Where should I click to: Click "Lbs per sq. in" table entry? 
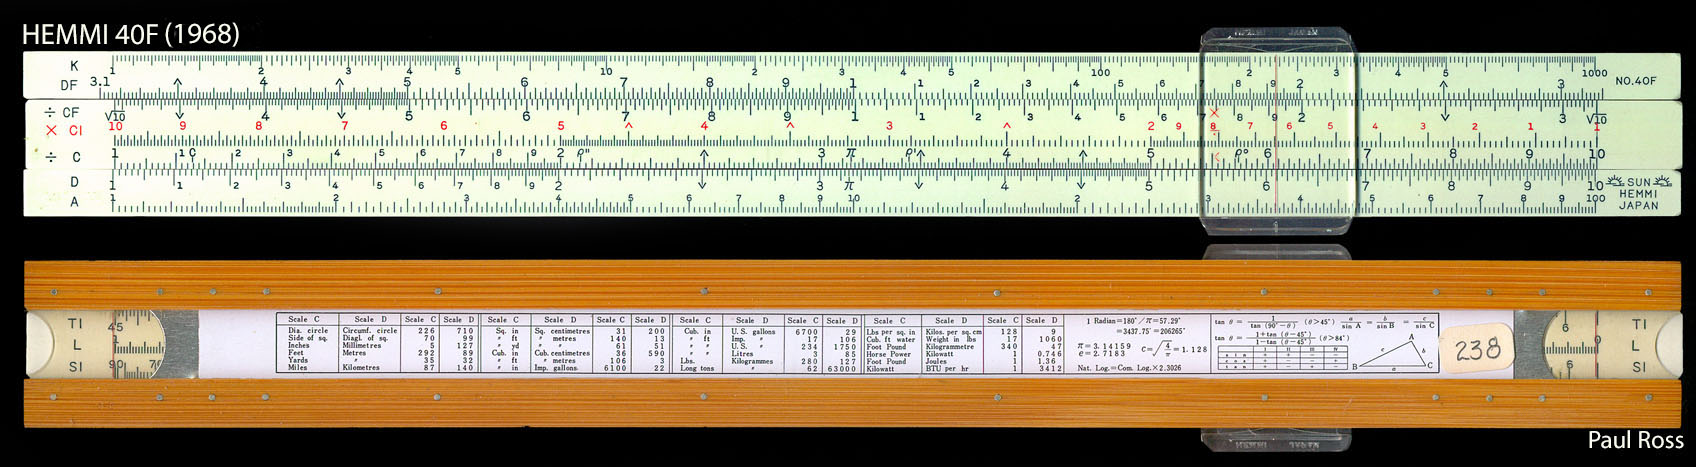(x=890, y=332)
